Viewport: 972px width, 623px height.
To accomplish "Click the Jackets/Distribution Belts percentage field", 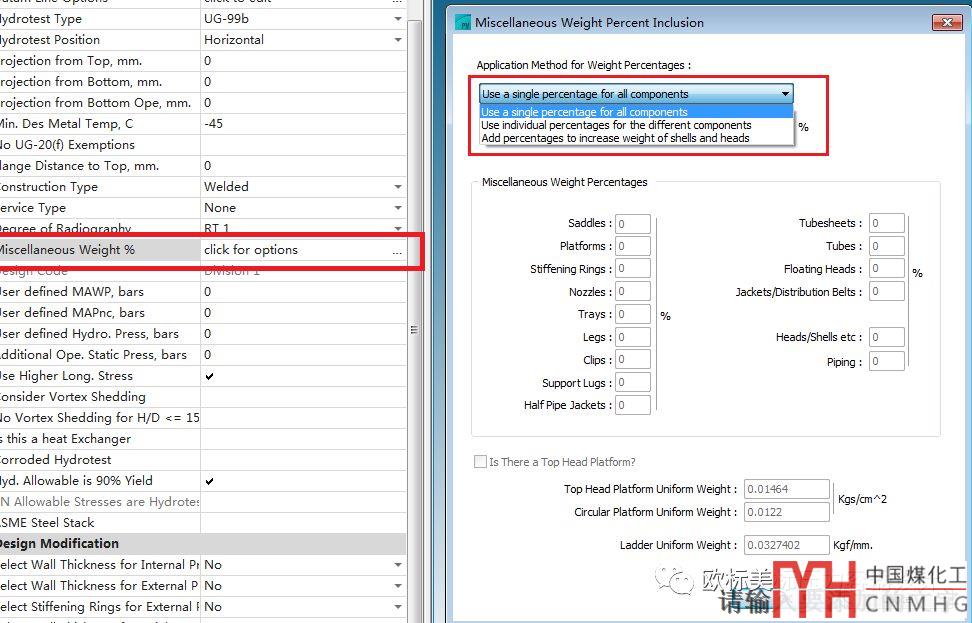I will coord(886,292).
